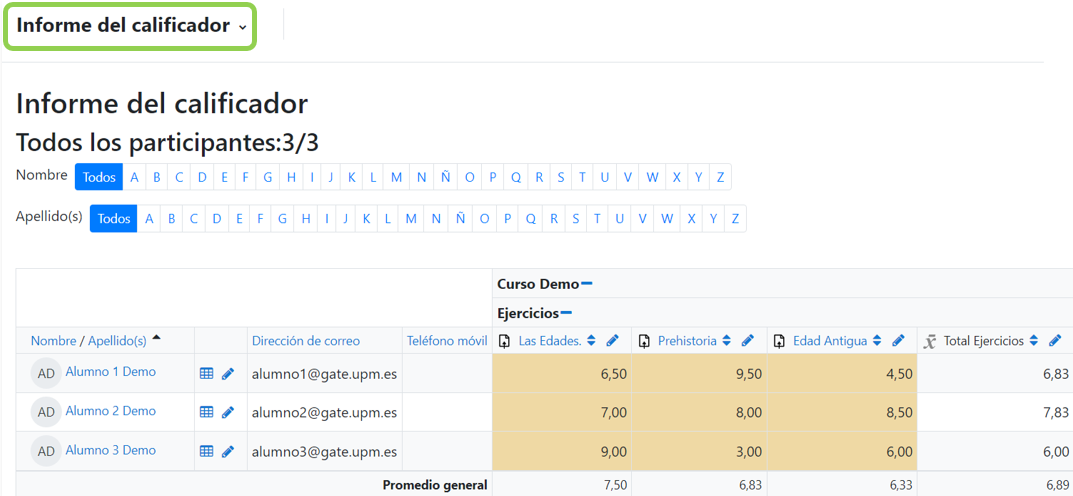The image size is (1073, 496).
Task: Open the Edad Antigua activity link
Action: [829, 341]
